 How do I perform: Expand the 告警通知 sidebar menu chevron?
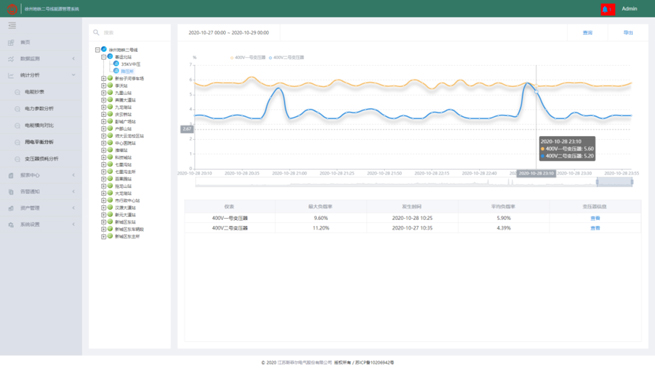pyautogui.click(x=74, y=192)
